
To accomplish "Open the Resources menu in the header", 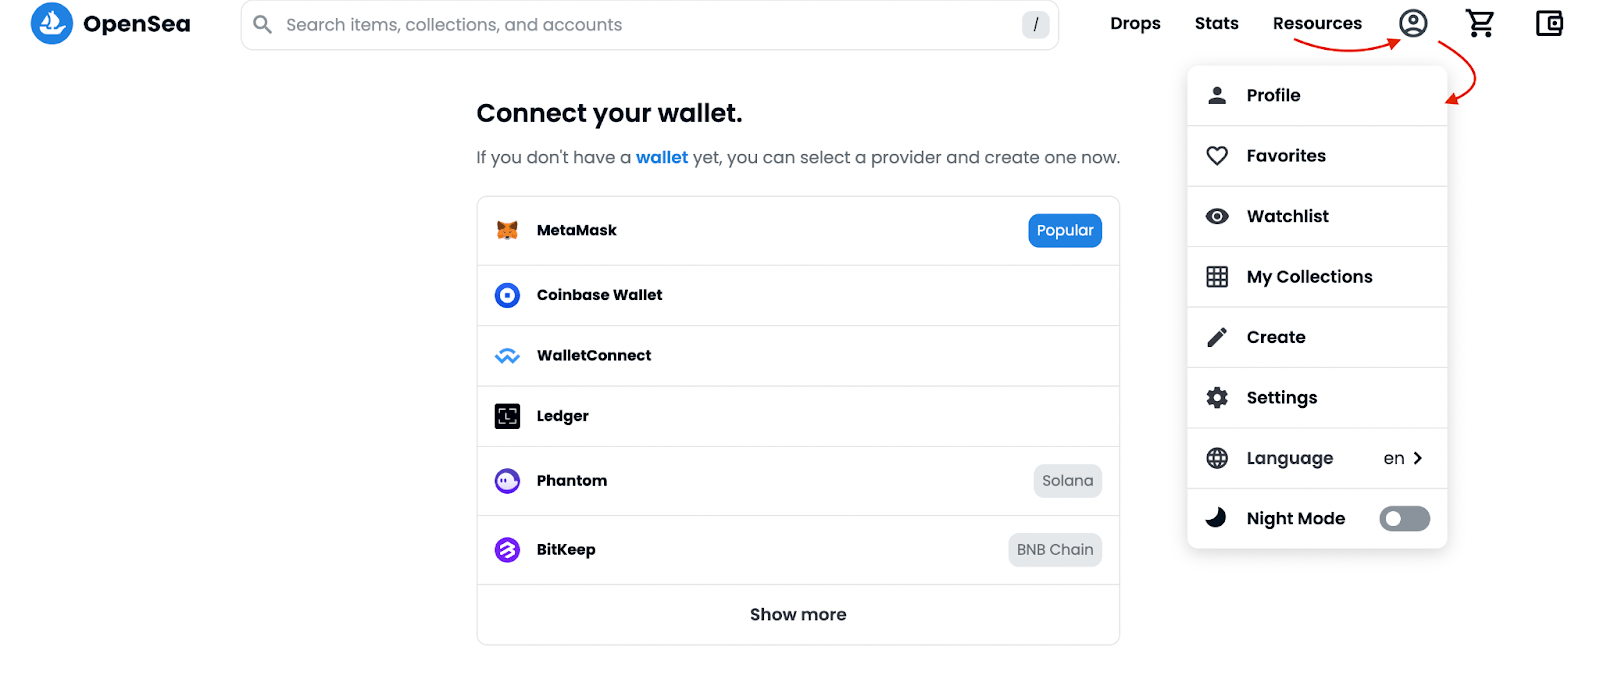I will point(1316,23).
